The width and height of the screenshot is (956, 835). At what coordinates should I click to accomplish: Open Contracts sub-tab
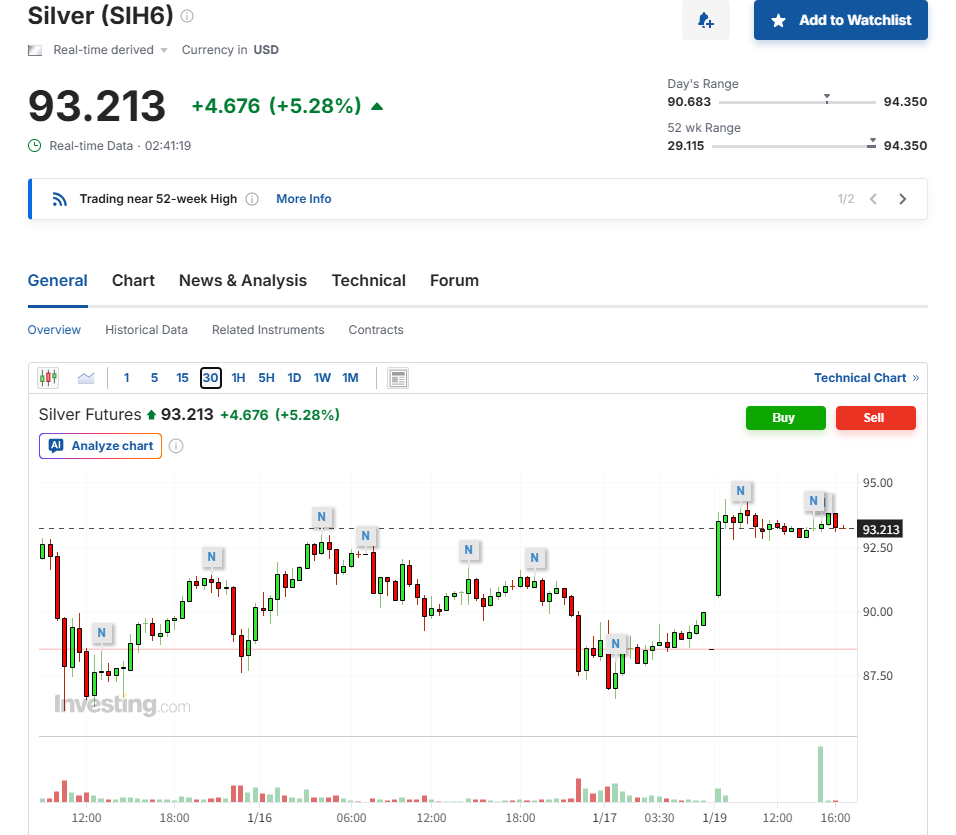pos(376,330)
